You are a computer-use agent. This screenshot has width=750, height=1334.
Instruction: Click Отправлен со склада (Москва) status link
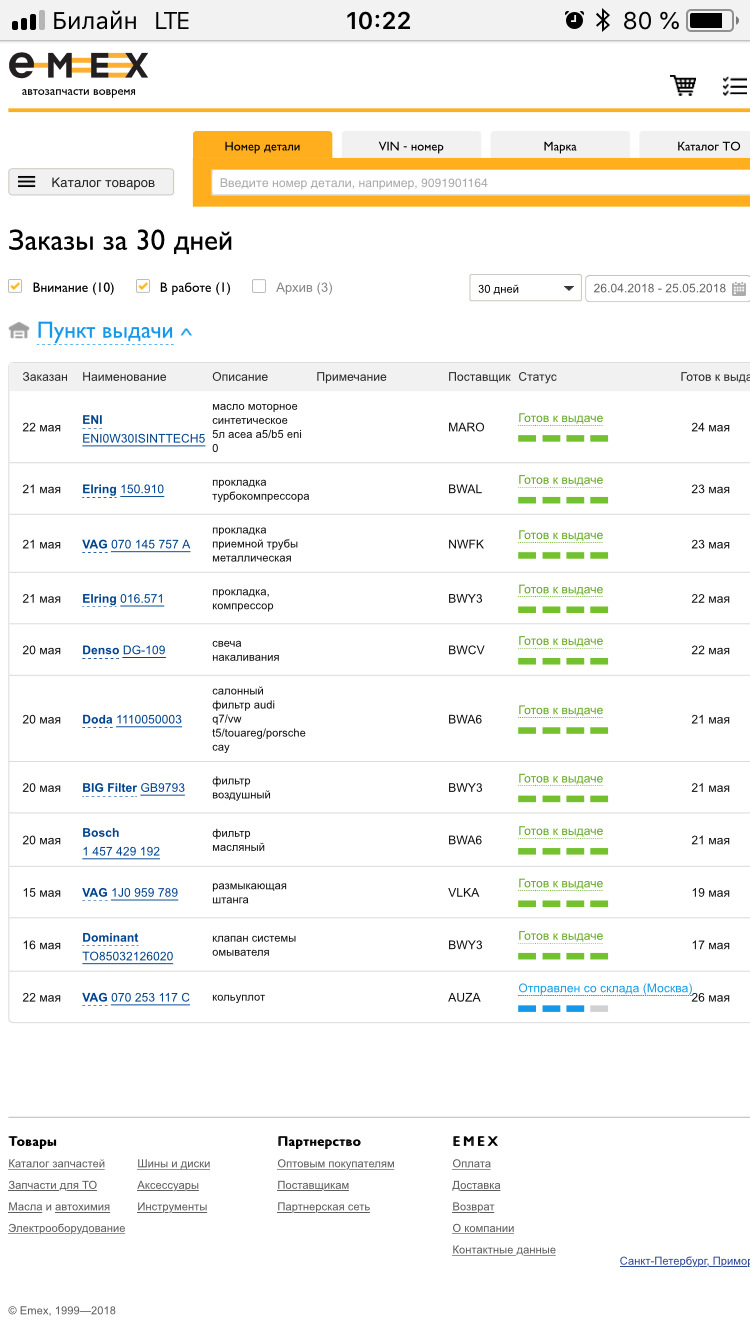[605, 988]
